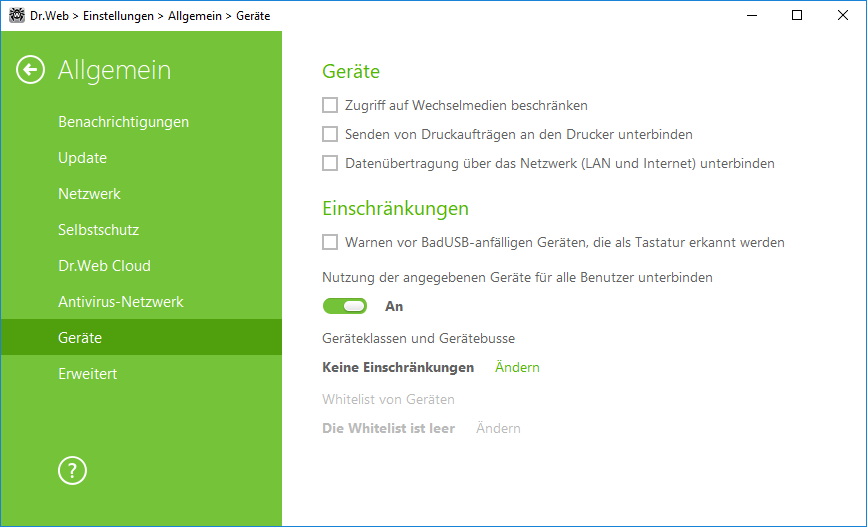
Task: Click the An label beside the switch
Action: 394,306
